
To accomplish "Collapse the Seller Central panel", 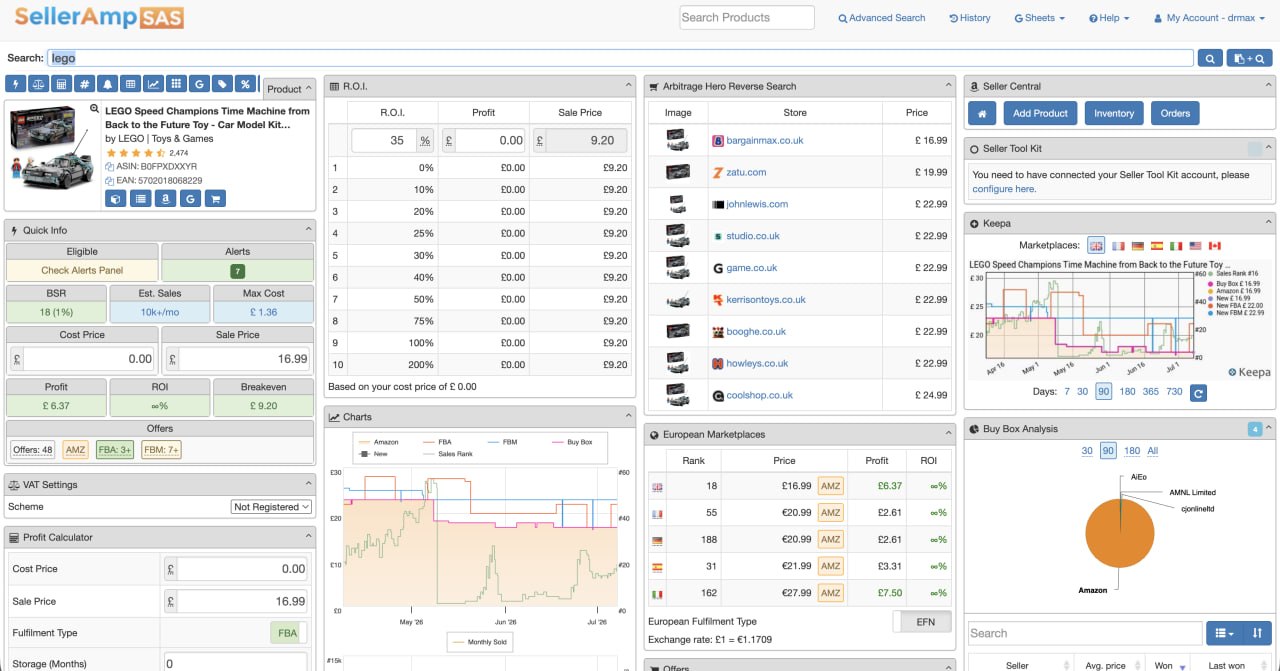I will point(1268,86).
